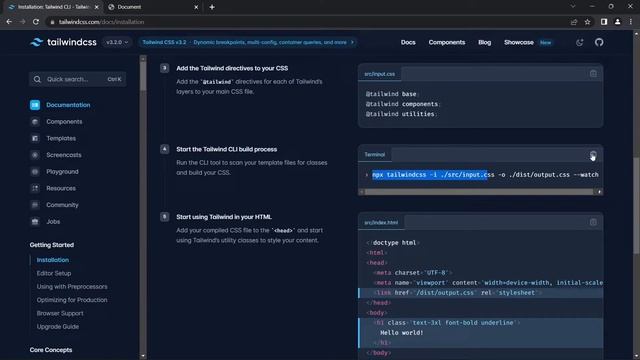640x360 pixels.
Task: Click the heading Start using Tailwind in your HTML
Action: pyautogui.click(x=224, y=217)
